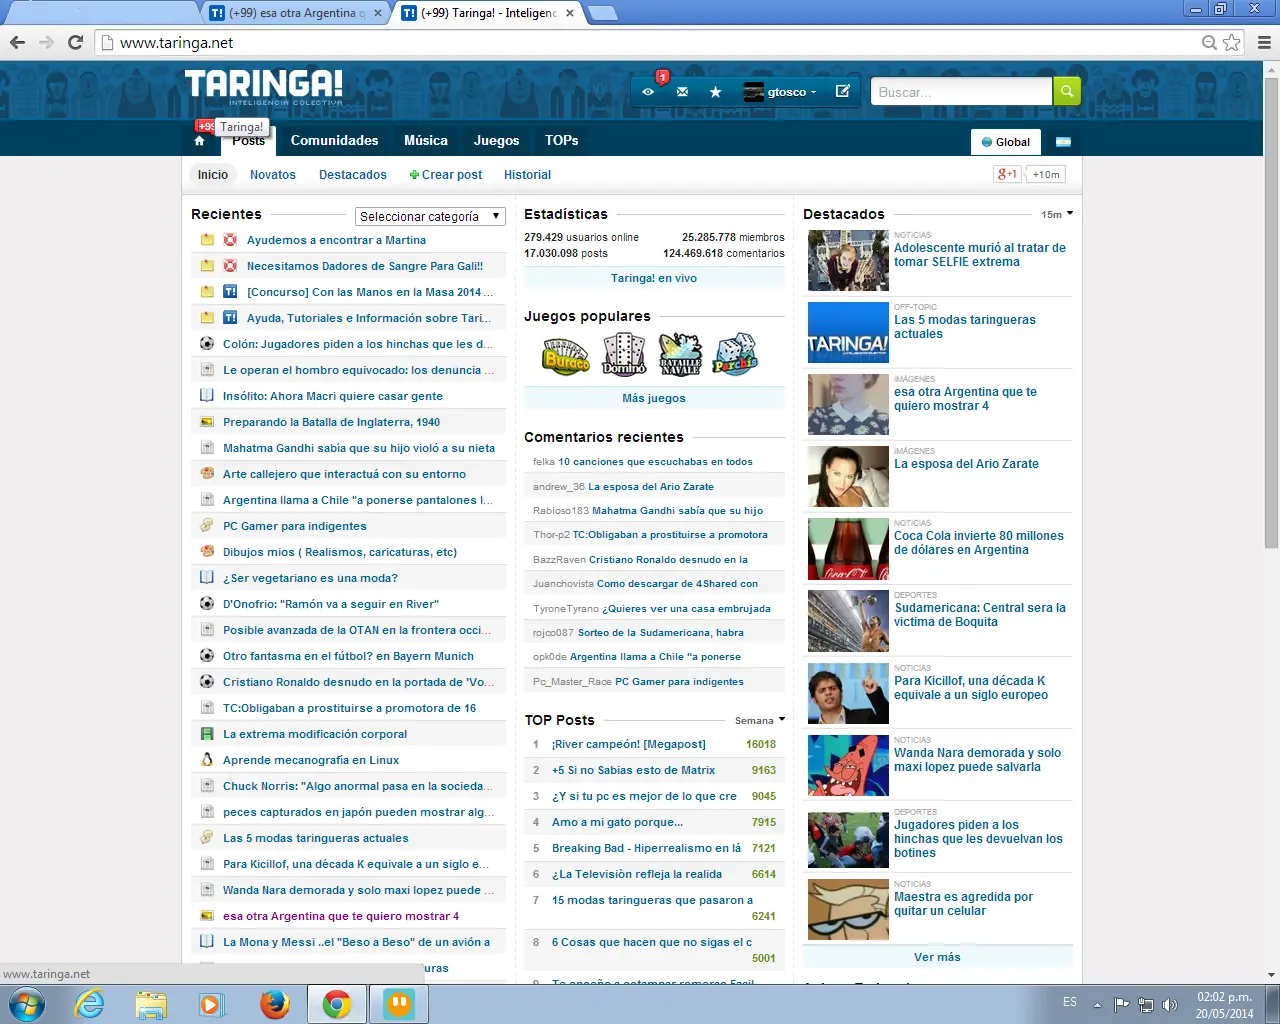Open the Juegos menu
The image size is (1280, 1024).
496,141
